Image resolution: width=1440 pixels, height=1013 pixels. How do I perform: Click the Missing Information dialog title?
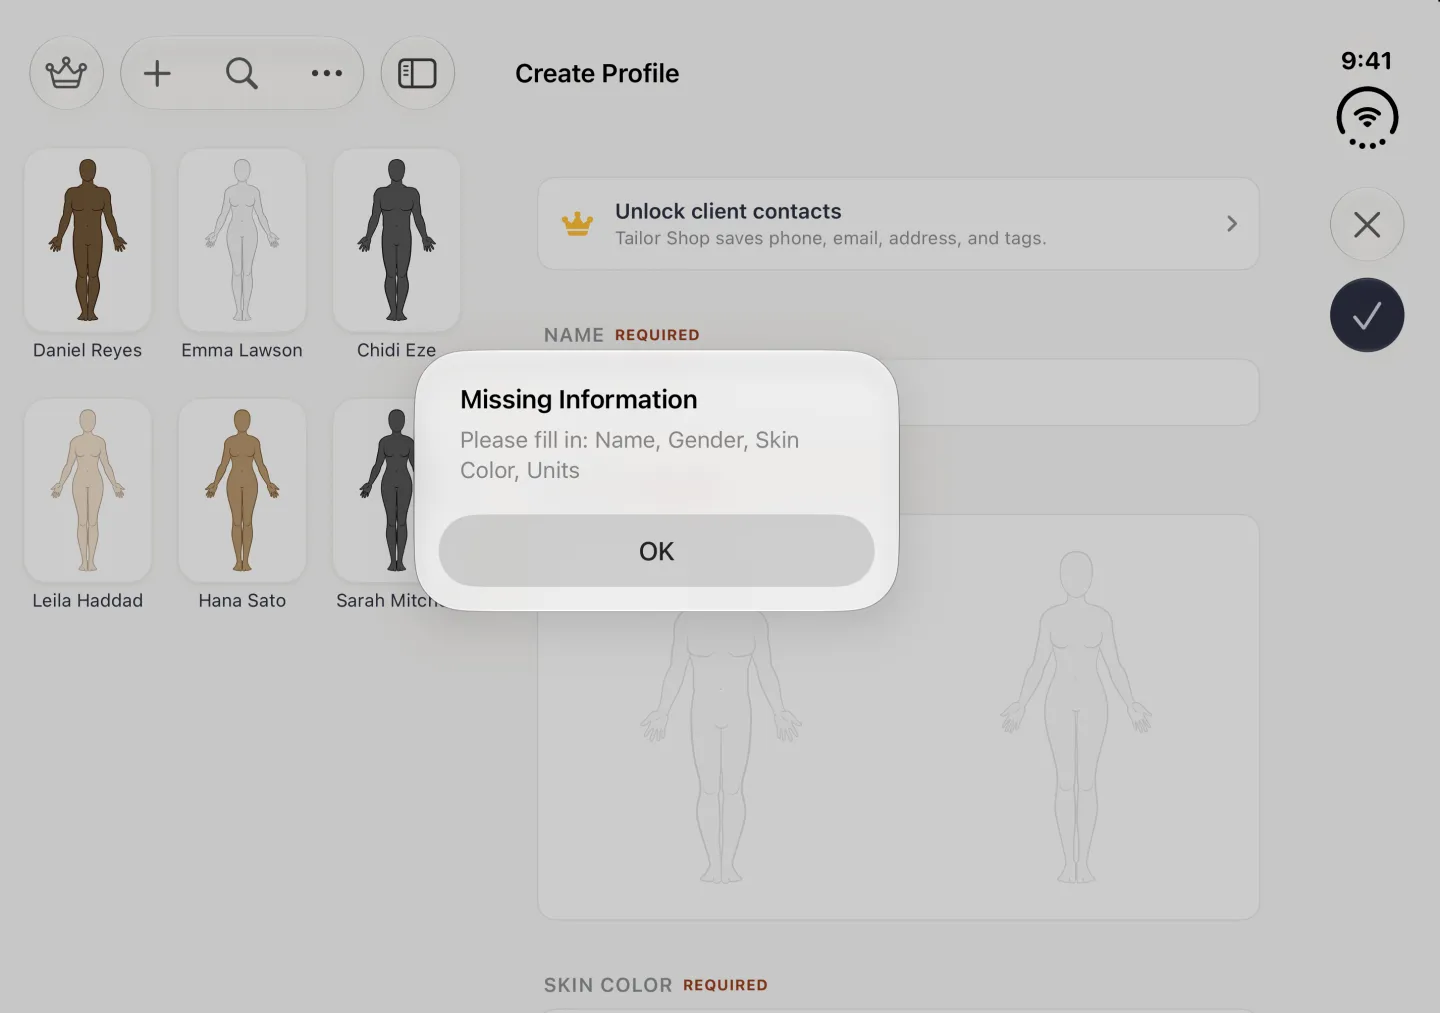(x=579, y=399)
